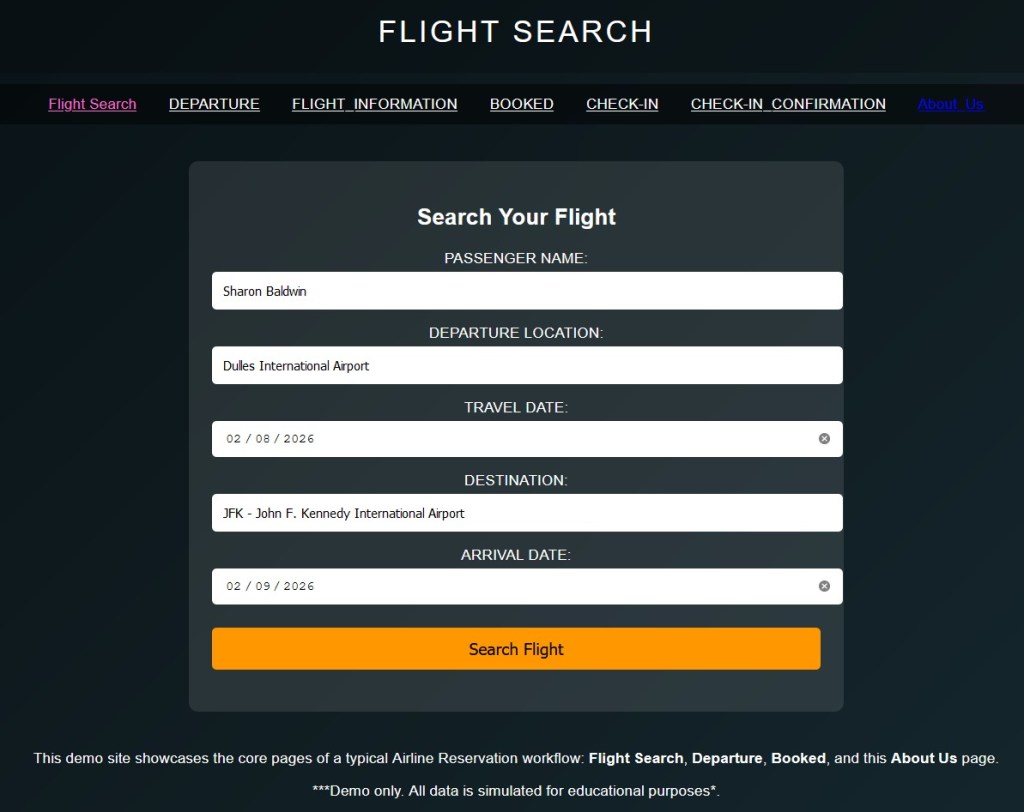Screen dimensions: 1024x812
Task: Open the Flight Search nav link
Action: coord(92,104)
